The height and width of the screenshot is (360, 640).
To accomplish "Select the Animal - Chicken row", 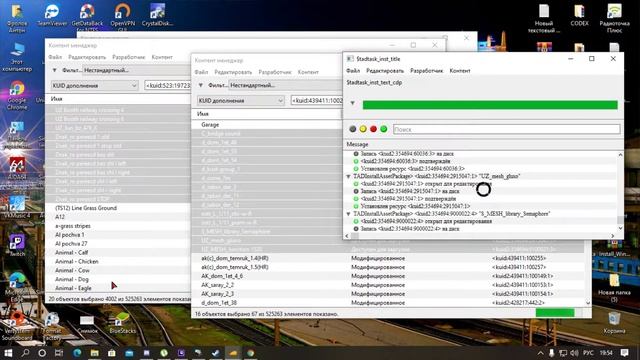I will pos(118,261).
